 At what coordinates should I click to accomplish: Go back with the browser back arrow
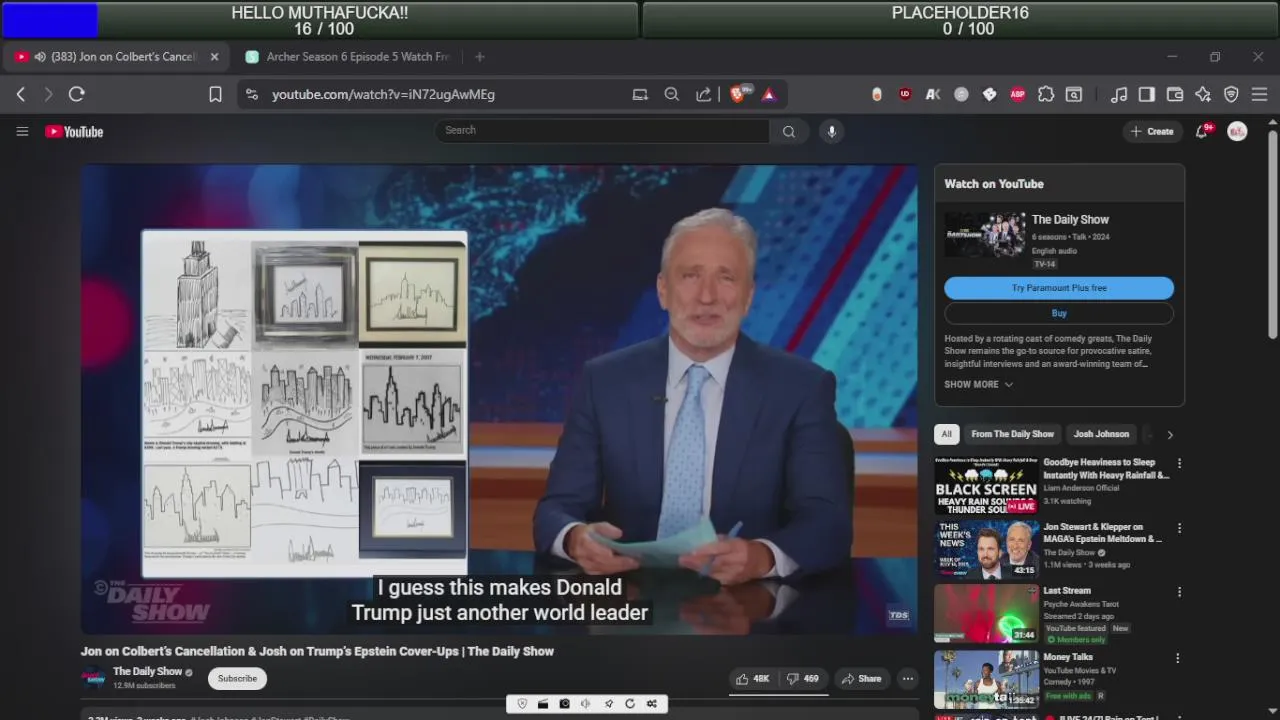pyautogui.click(x=21, y=94)
